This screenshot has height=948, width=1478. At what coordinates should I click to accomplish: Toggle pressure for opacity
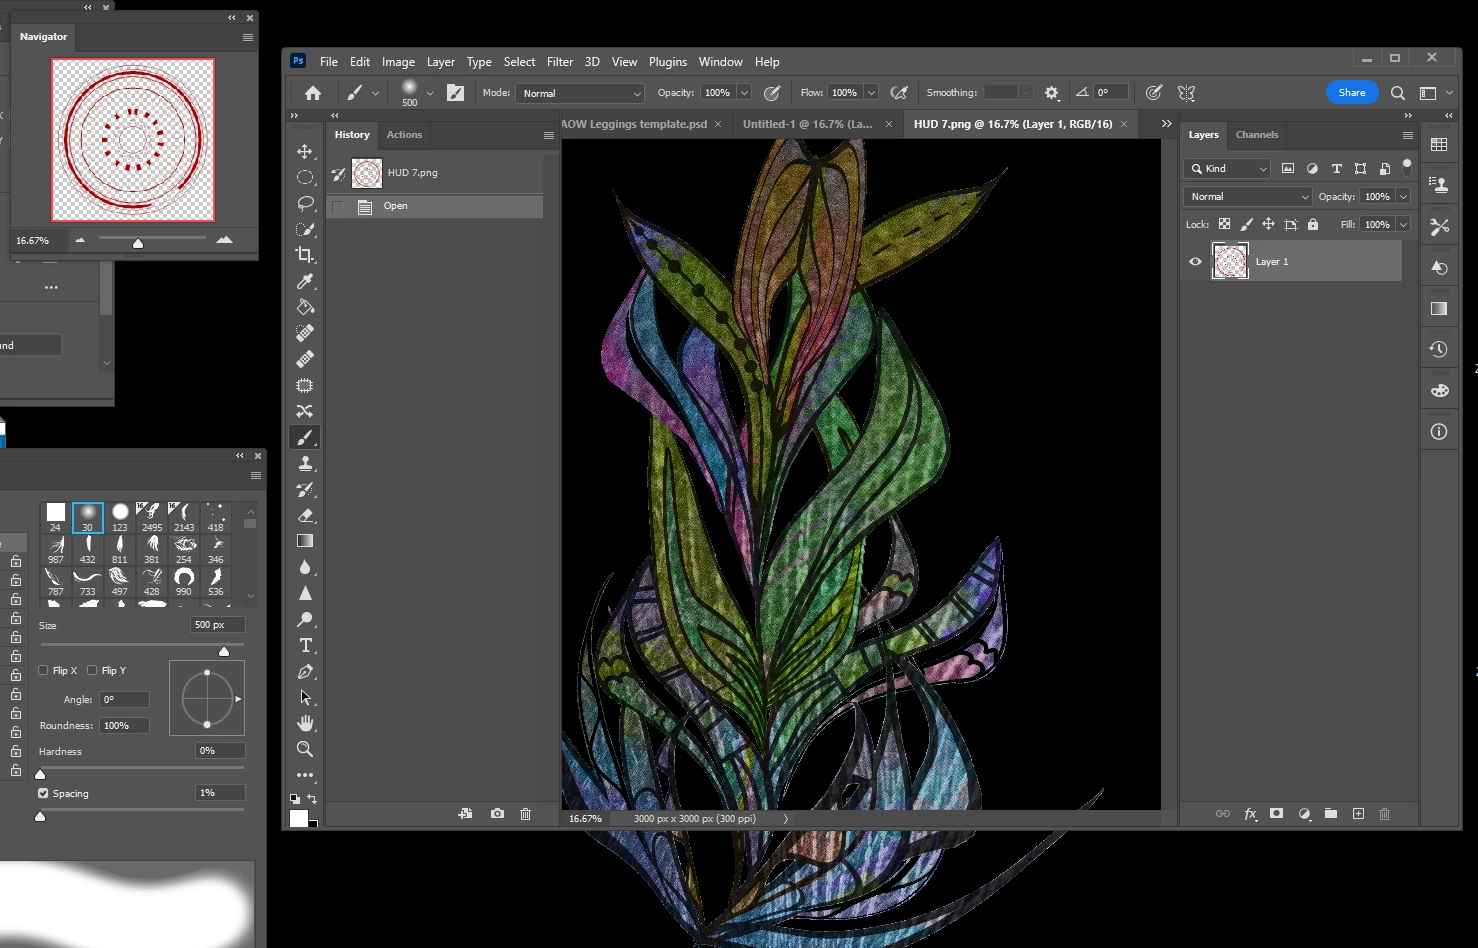772,93
